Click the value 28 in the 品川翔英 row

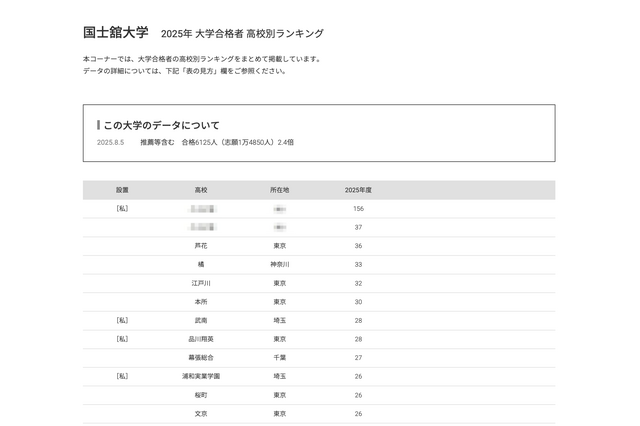click(358, 339)
